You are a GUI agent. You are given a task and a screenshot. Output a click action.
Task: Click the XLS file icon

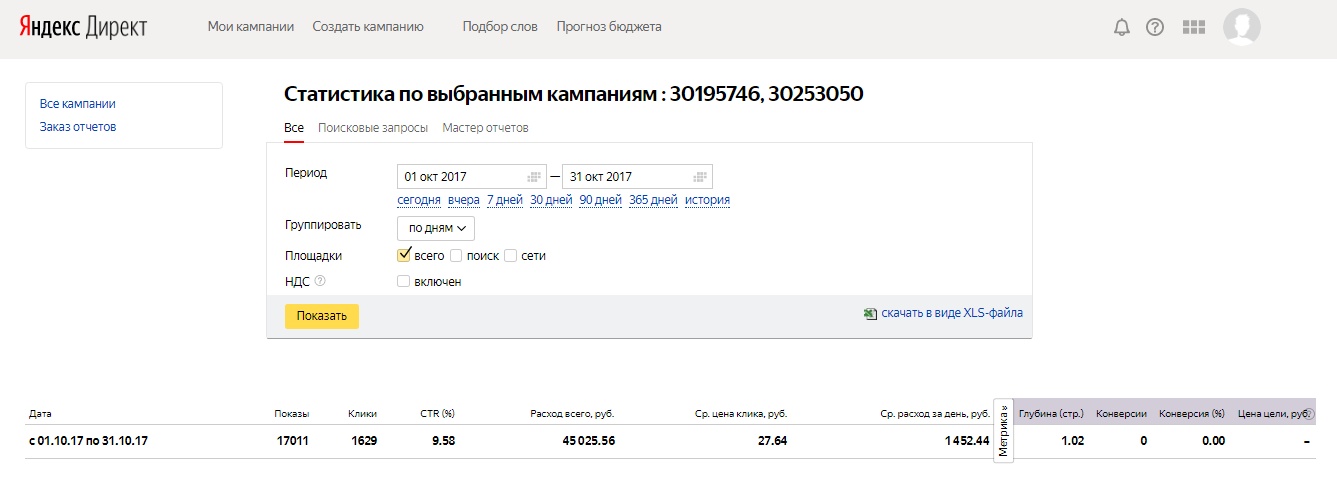tap(870, 313)
